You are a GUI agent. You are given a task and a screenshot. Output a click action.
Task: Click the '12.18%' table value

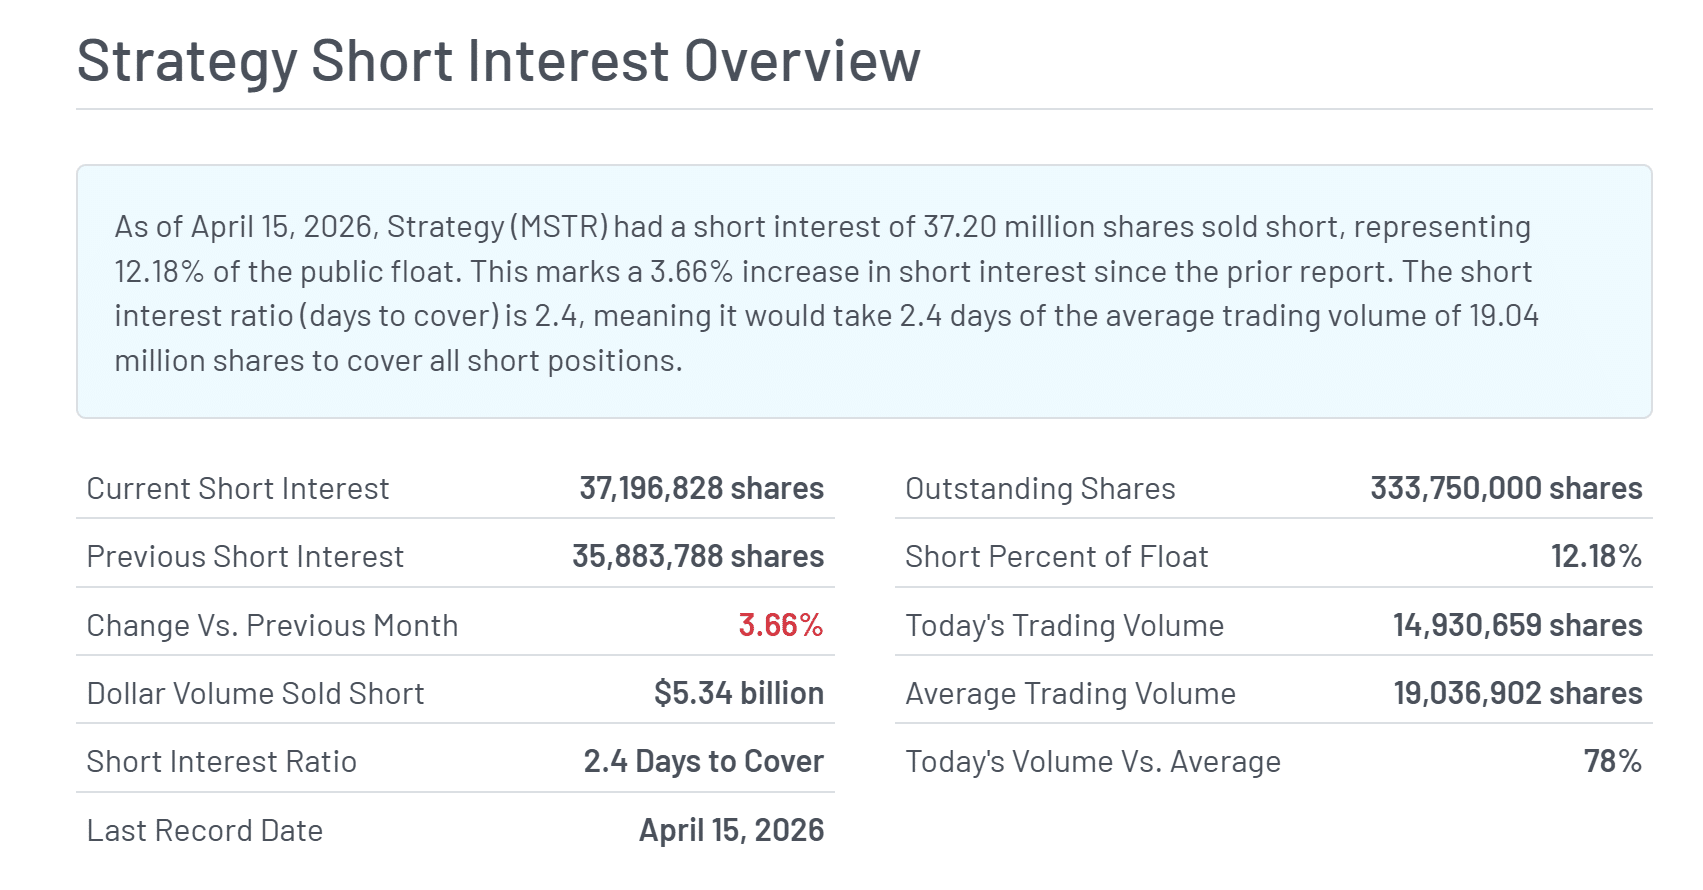pyautogui.click(x=1597, y=556)
